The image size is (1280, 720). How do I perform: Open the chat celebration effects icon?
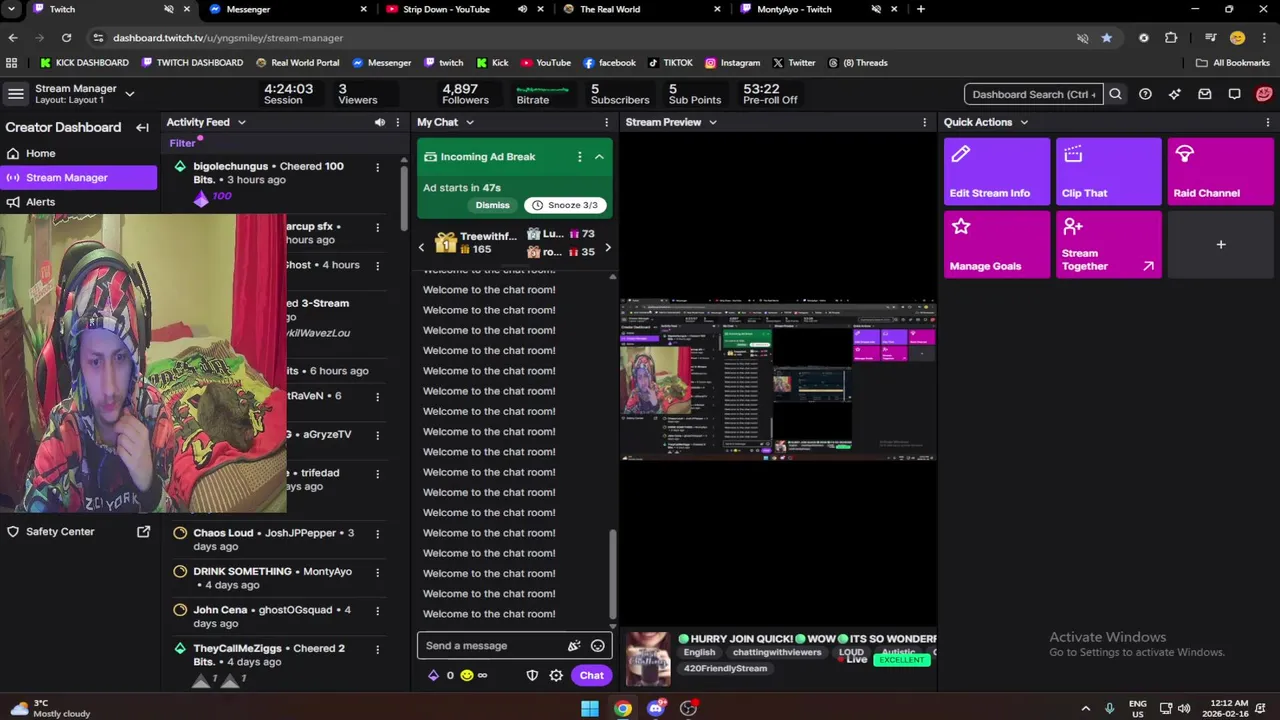(574, 646)
